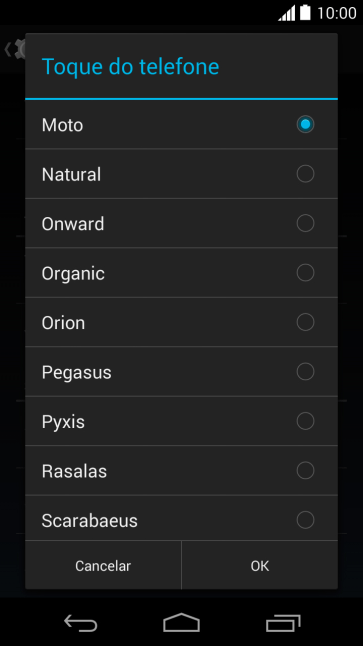
Task: Tap the Android back navigation icon
Action: click(x=80, y=623)
